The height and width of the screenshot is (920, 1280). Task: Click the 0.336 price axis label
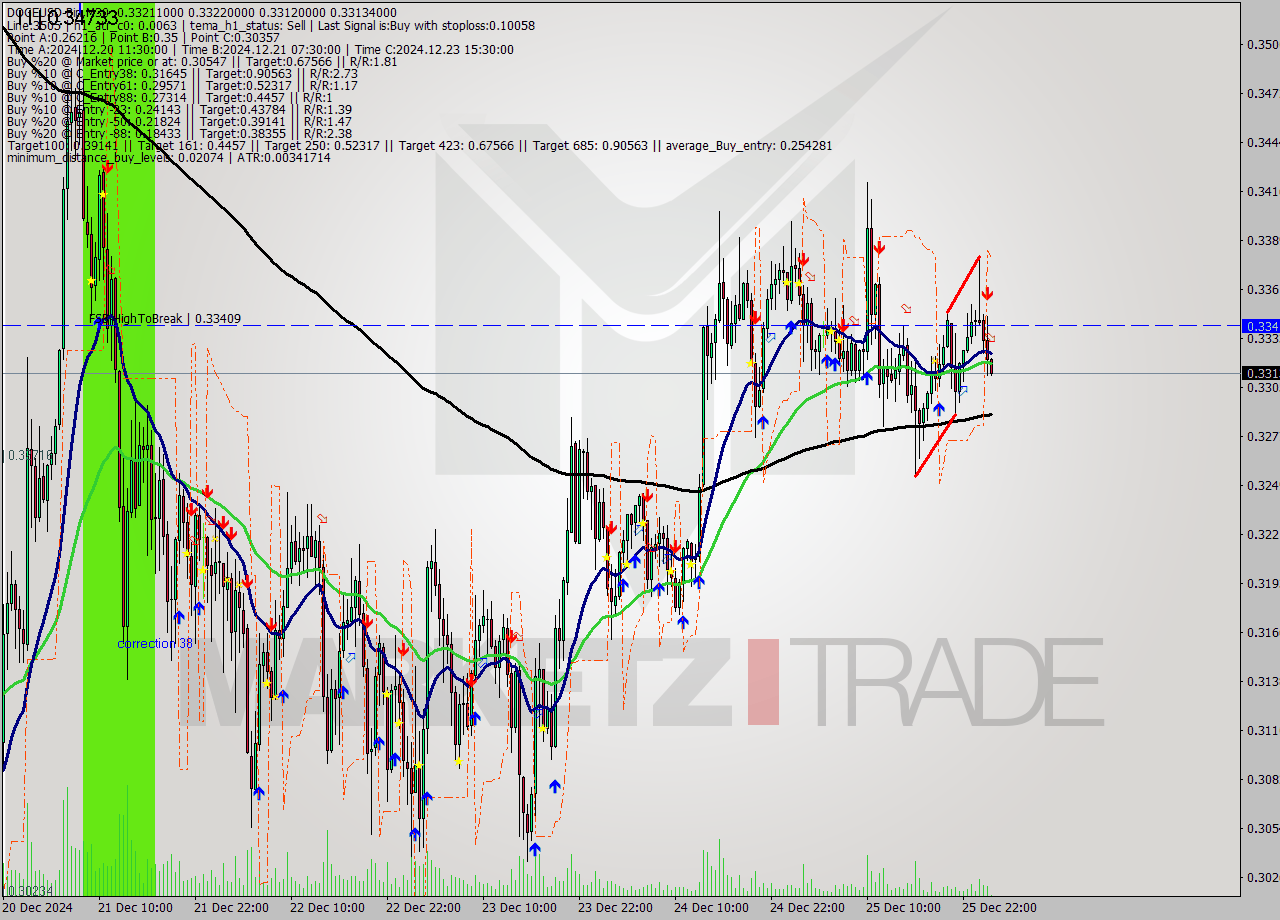(x=1262, y=289)
